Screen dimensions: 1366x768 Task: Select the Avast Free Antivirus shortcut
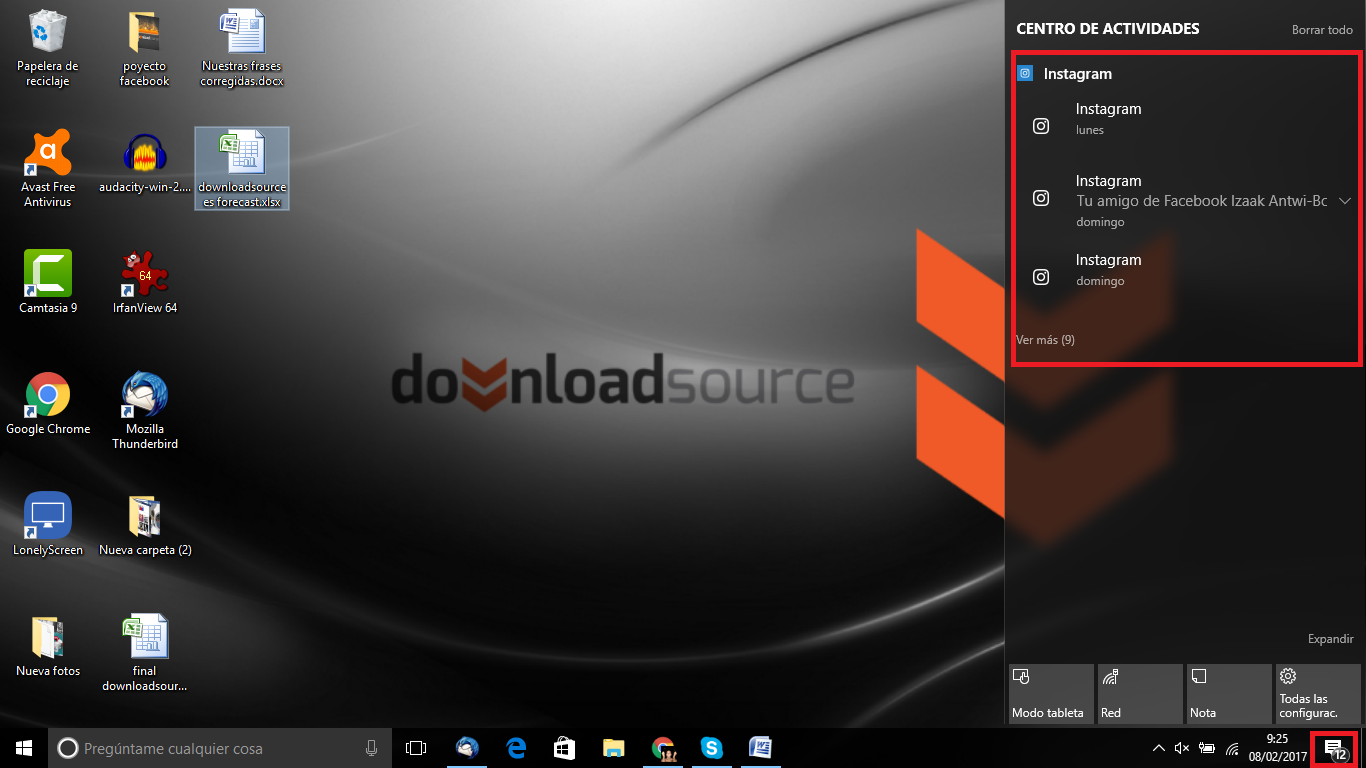coord(47,169)
